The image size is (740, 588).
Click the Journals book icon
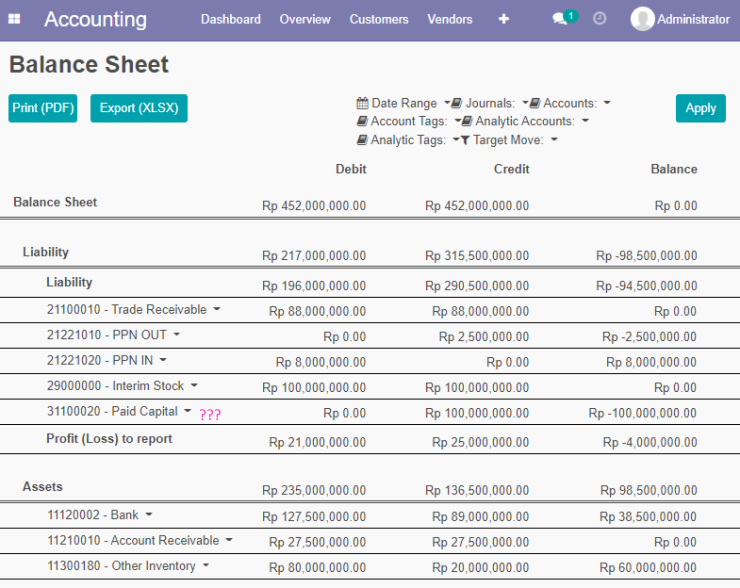[x=456, y=103]
